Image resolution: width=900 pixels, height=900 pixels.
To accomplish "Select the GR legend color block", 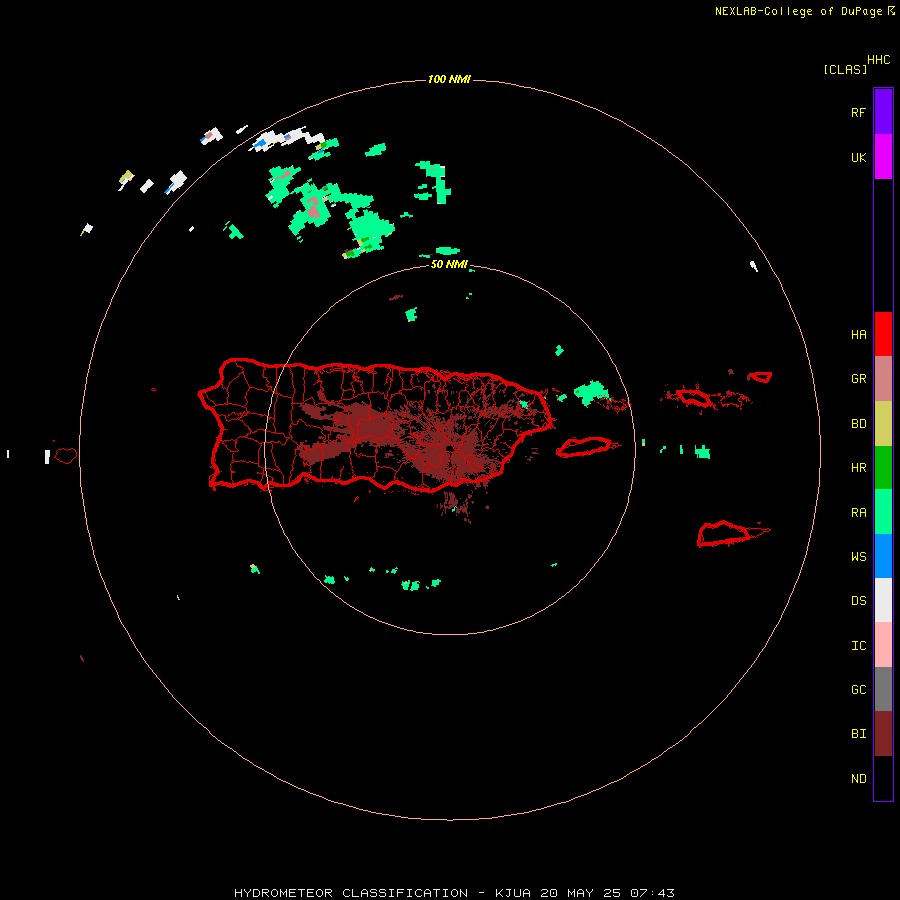I will point(883,378).
